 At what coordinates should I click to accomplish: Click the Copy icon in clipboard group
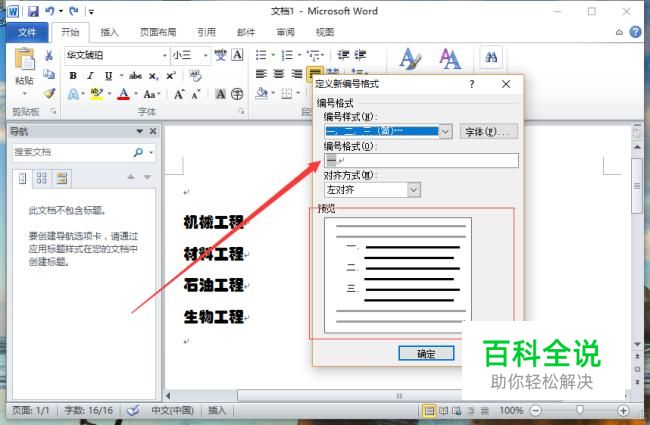[49, 74]
